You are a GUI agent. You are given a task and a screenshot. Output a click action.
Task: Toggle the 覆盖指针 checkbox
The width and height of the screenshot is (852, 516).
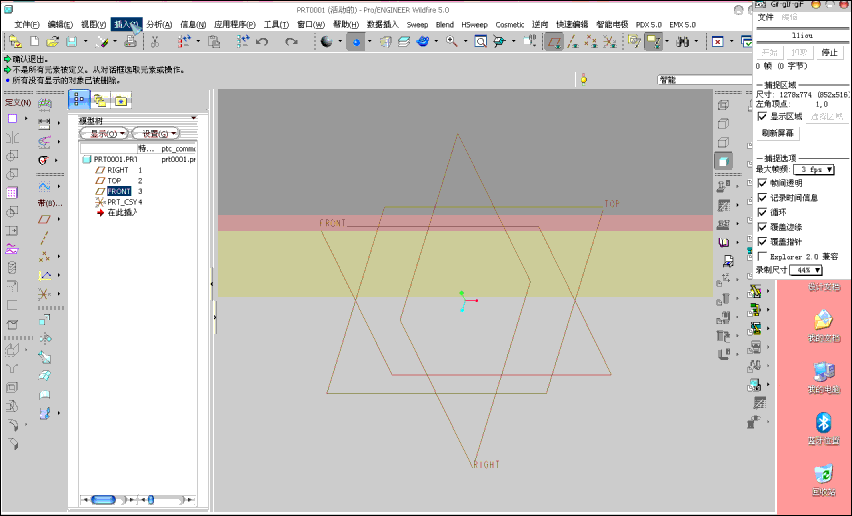[x=762, y=242]
